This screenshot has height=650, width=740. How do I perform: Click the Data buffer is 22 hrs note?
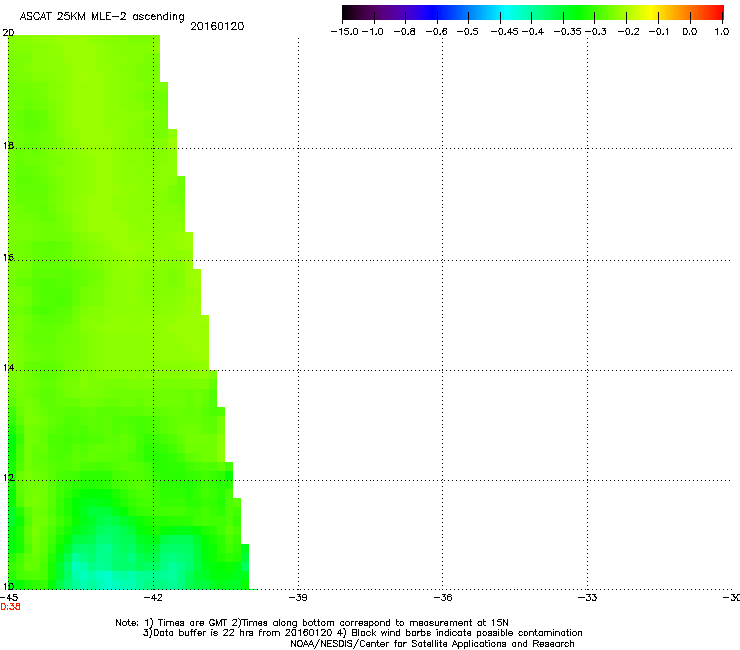[362, 633]
